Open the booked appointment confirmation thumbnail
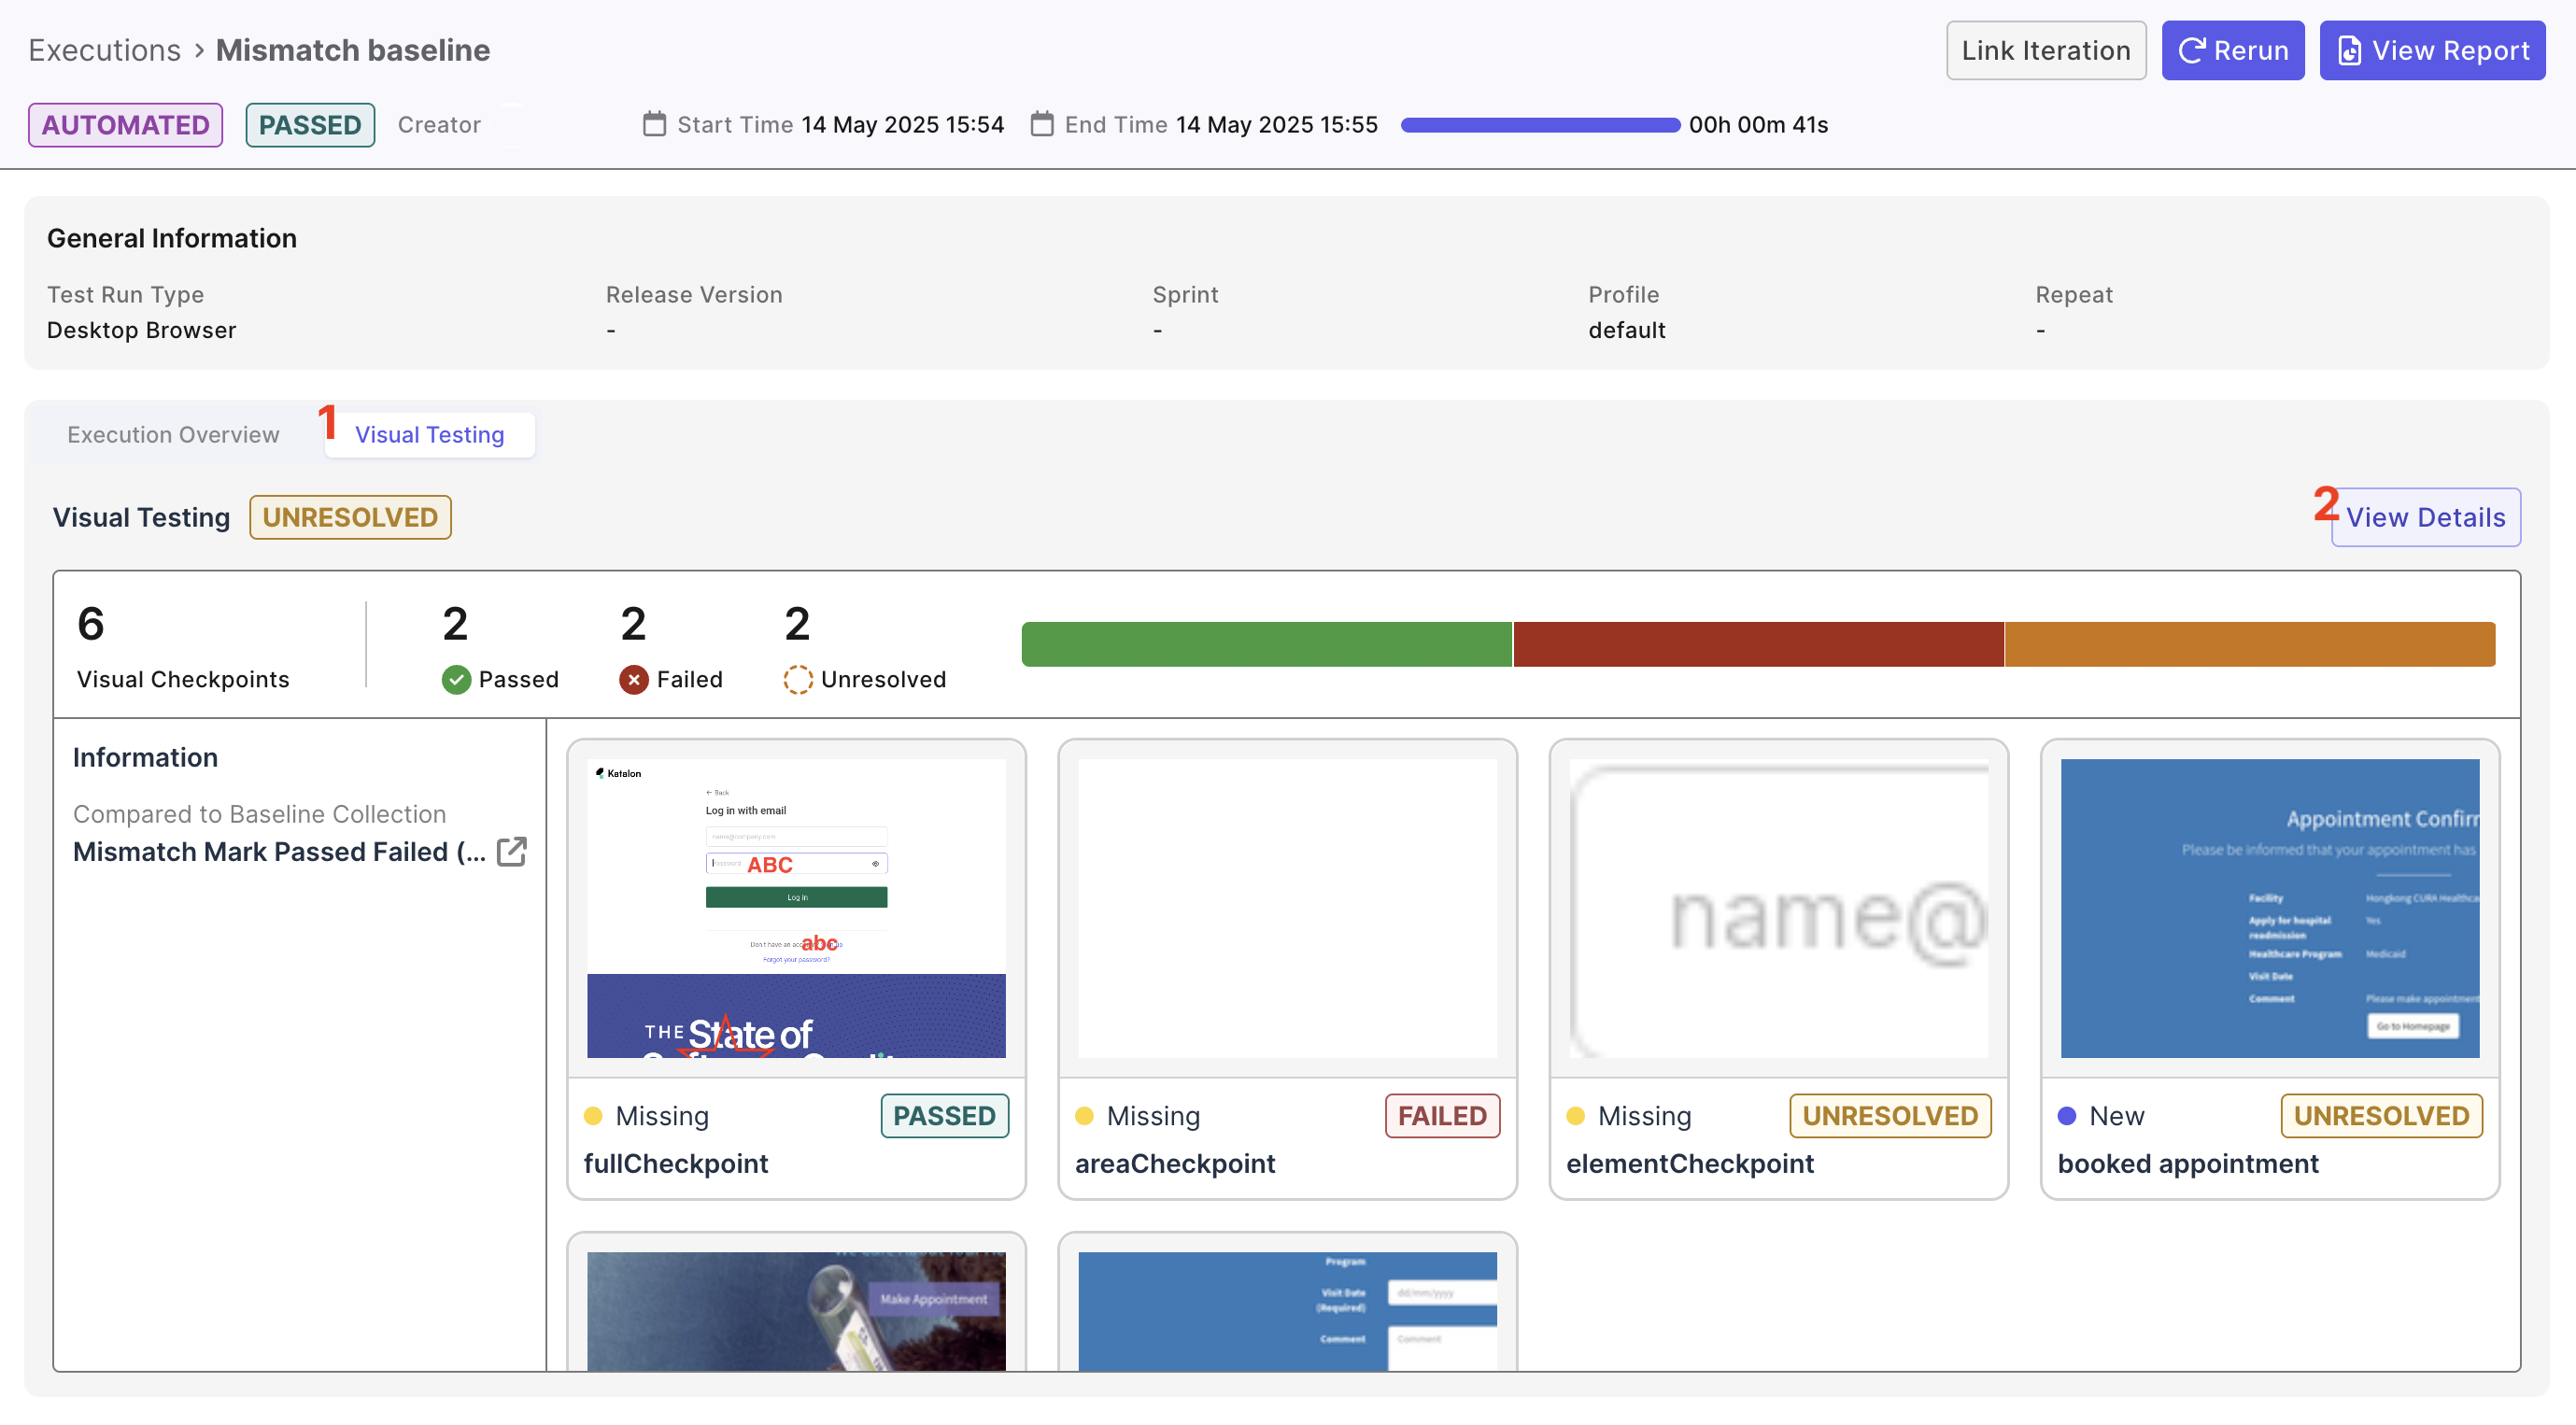 coord(2270,908)
